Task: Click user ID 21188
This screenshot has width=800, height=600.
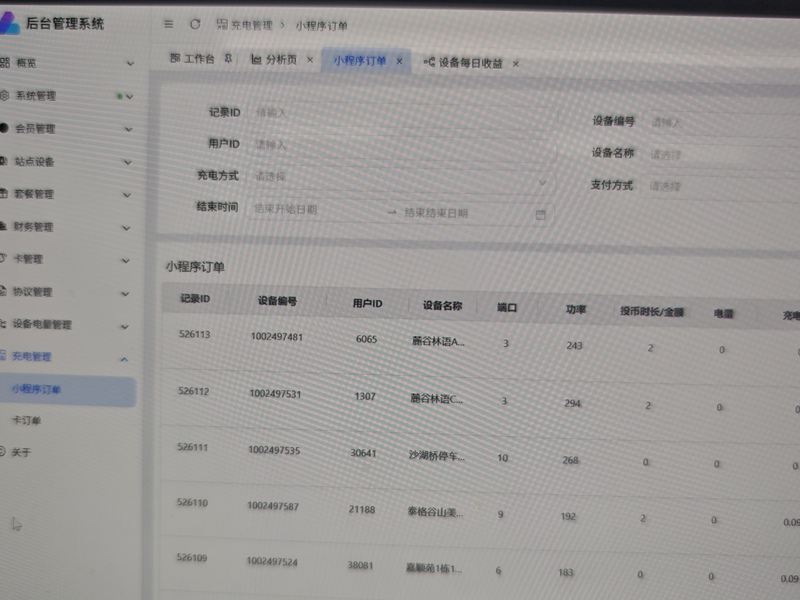Action: [362, 509]
